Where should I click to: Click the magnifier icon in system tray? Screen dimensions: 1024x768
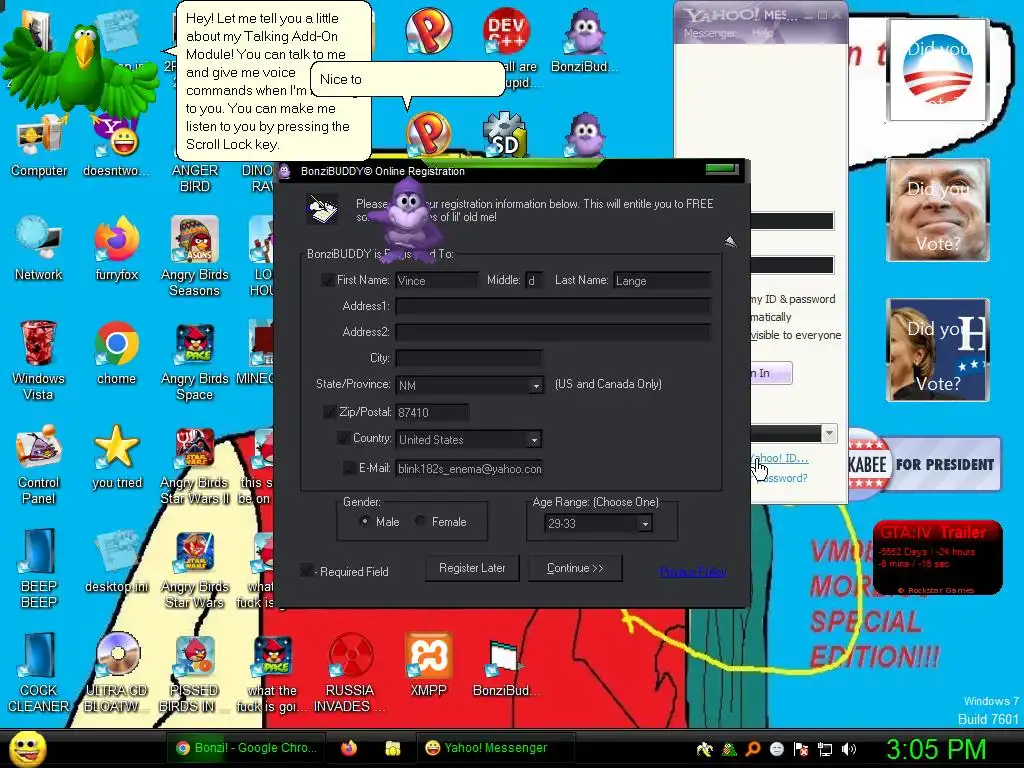tap(753, 749)
